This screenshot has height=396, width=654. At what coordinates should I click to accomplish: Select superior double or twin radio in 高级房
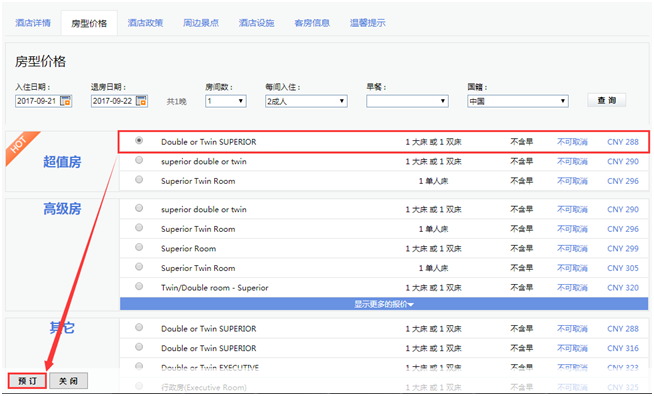pyautogui.click(x=139, y=208)
